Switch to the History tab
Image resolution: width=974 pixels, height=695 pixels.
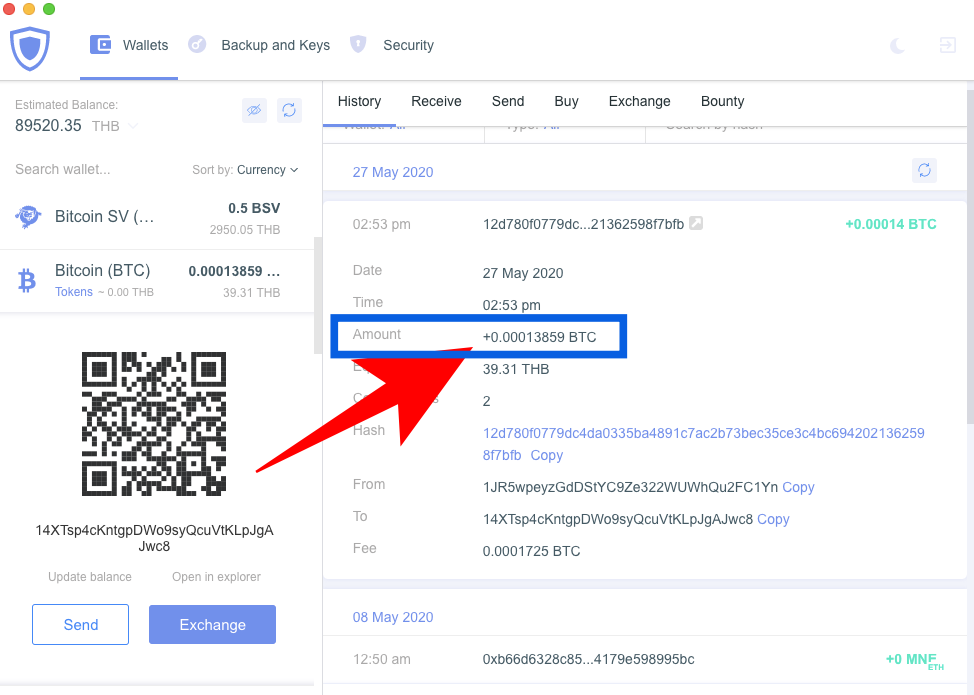click(x=359, y=101)
